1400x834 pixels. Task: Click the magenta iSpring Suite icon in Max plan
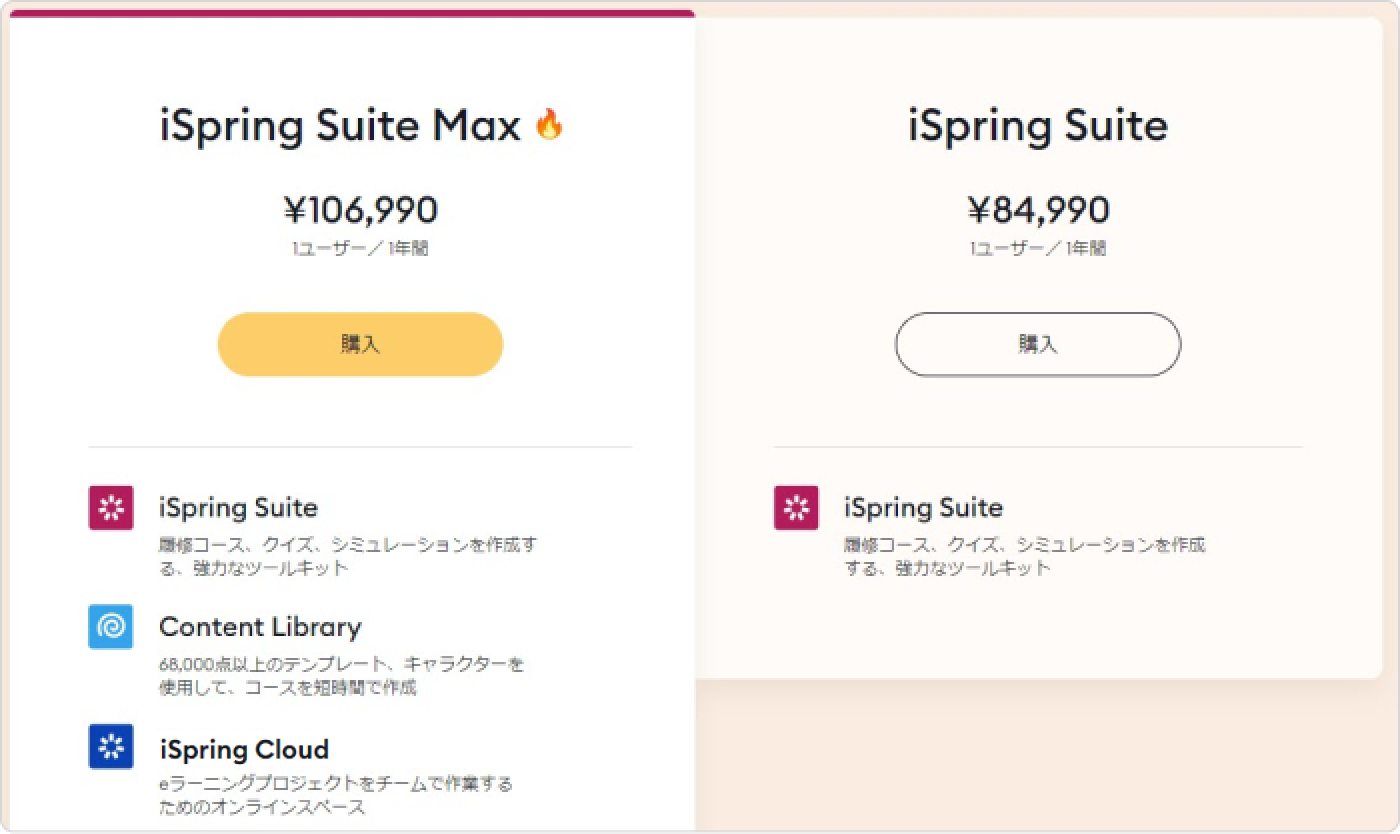tap(111, 507)
